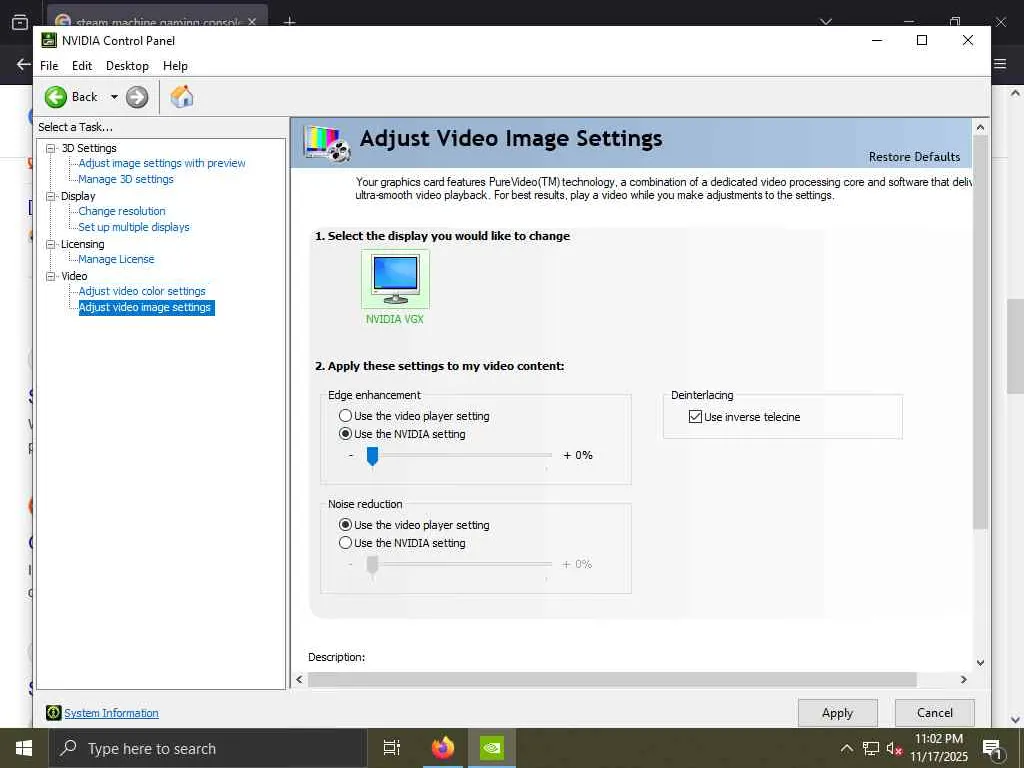
Task: Select Adjust video image settings tree item
Action: tap(146, 308)
